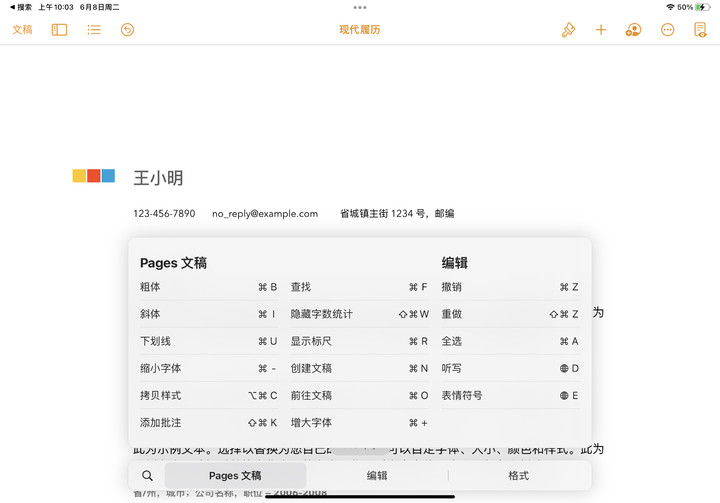Select 撤销 in edit shortcuts
The image size is (720, 503).
510,287
